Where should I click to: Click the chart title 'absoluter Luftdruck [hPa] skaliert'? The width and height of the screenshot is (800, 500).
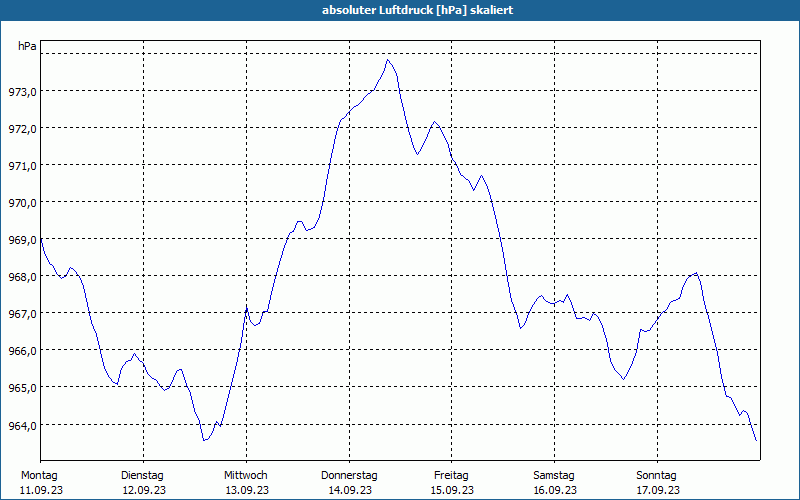pos(417,10)
